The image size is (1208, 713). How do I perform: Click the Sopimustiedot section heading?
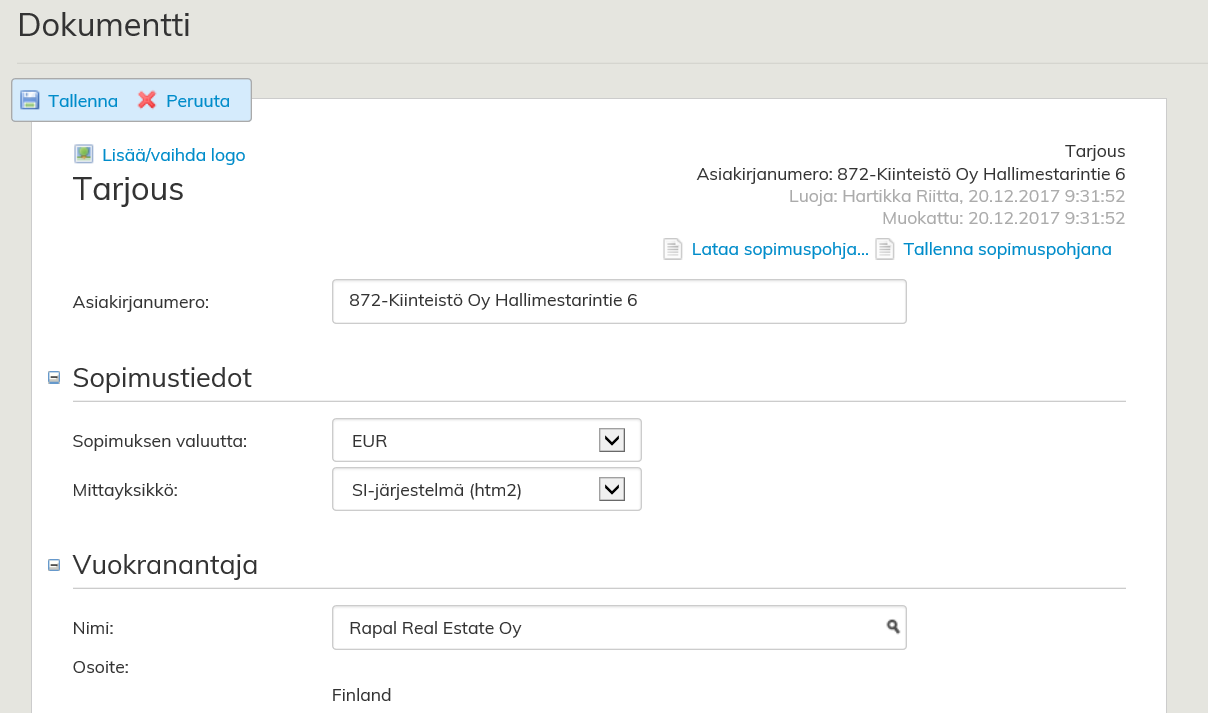162,378
